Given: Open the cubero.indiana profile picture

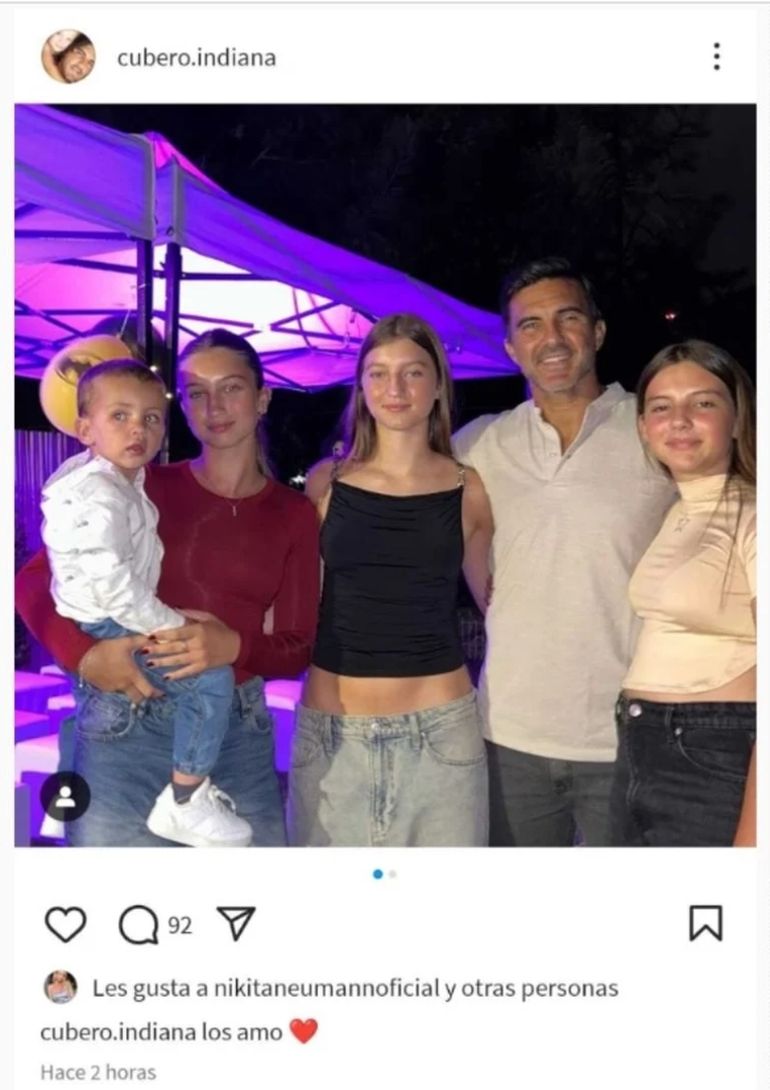Looking at the screenshot, I should [x=68, y=56].
